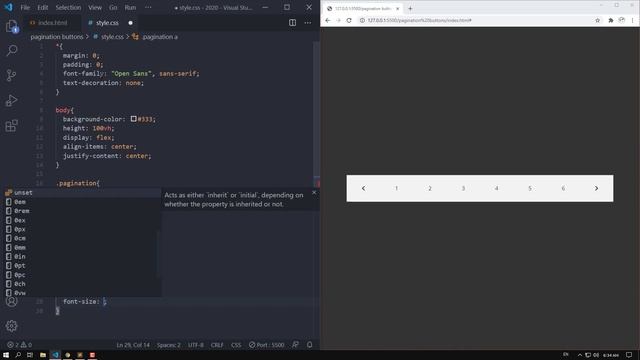Click the split editor right icon
The image size is (640, 360).
293,23
